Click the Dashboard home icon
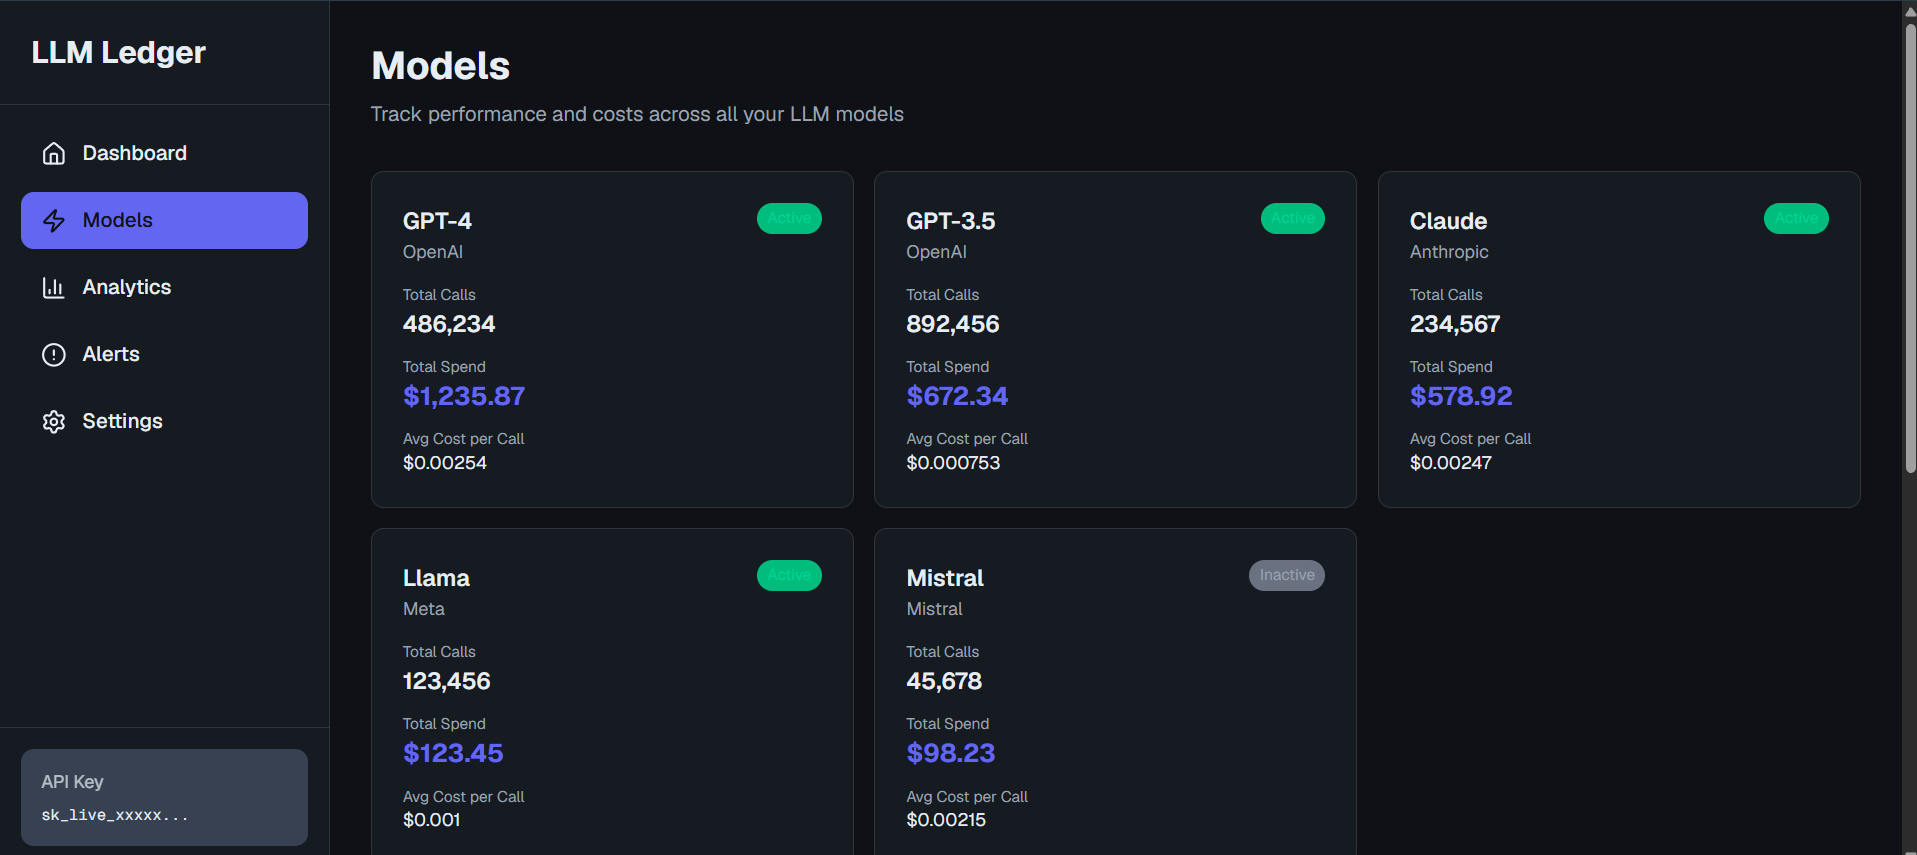The width and height of the screenshot is (1917, 855). (54, 153)
